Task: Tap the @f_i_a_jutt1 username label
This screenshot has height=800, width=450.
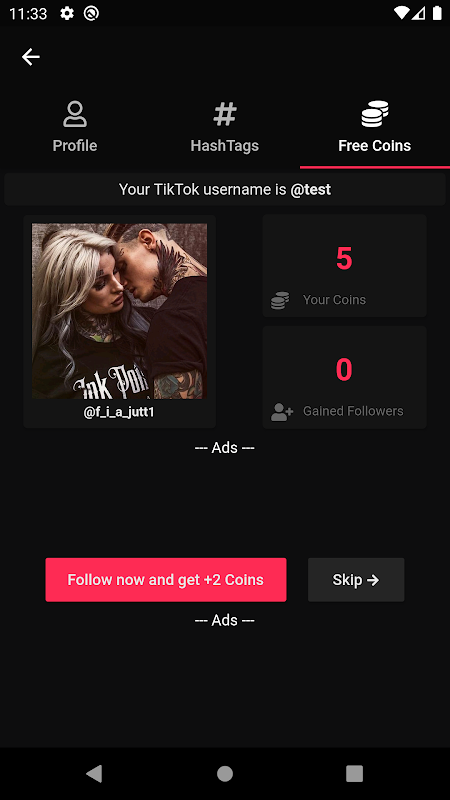Action: (119, 412)
